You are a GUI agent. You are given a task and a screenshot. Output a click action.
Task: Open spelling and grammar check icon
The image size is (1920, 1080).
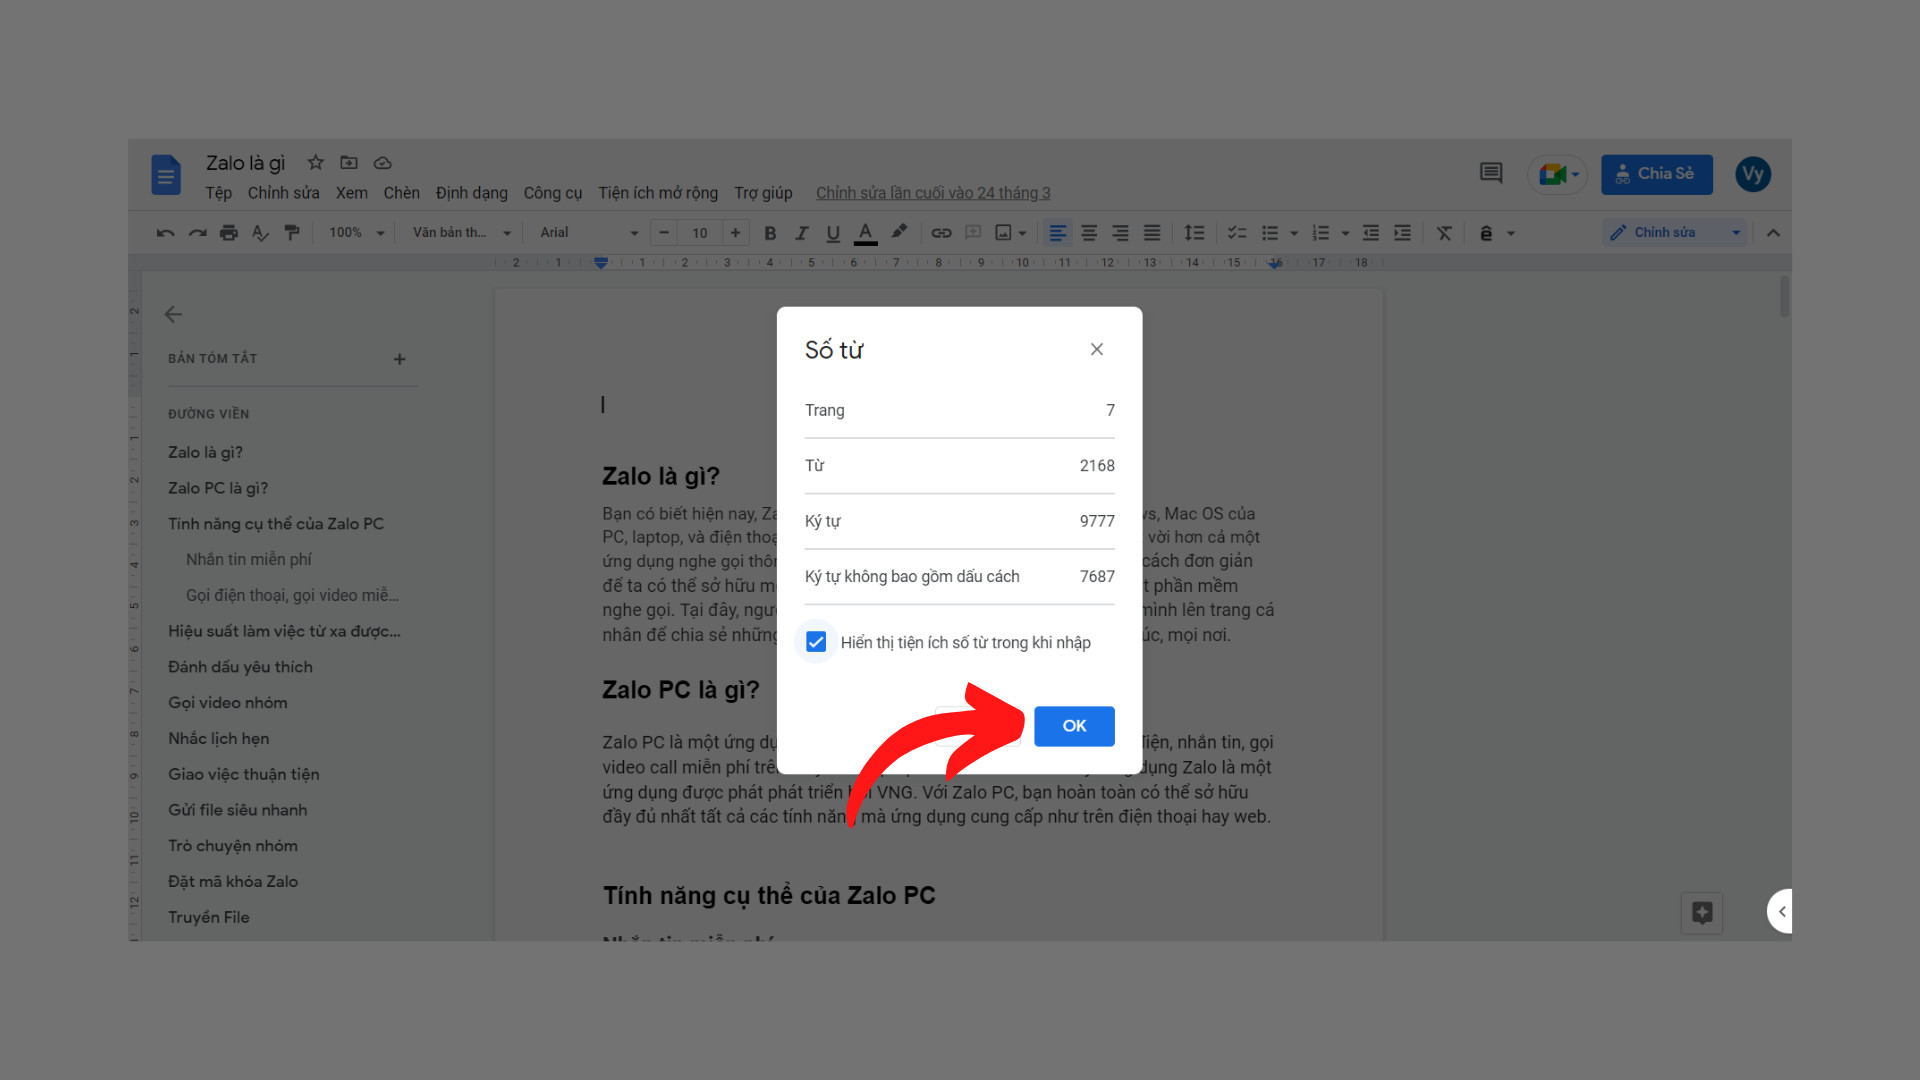[260, 232]
